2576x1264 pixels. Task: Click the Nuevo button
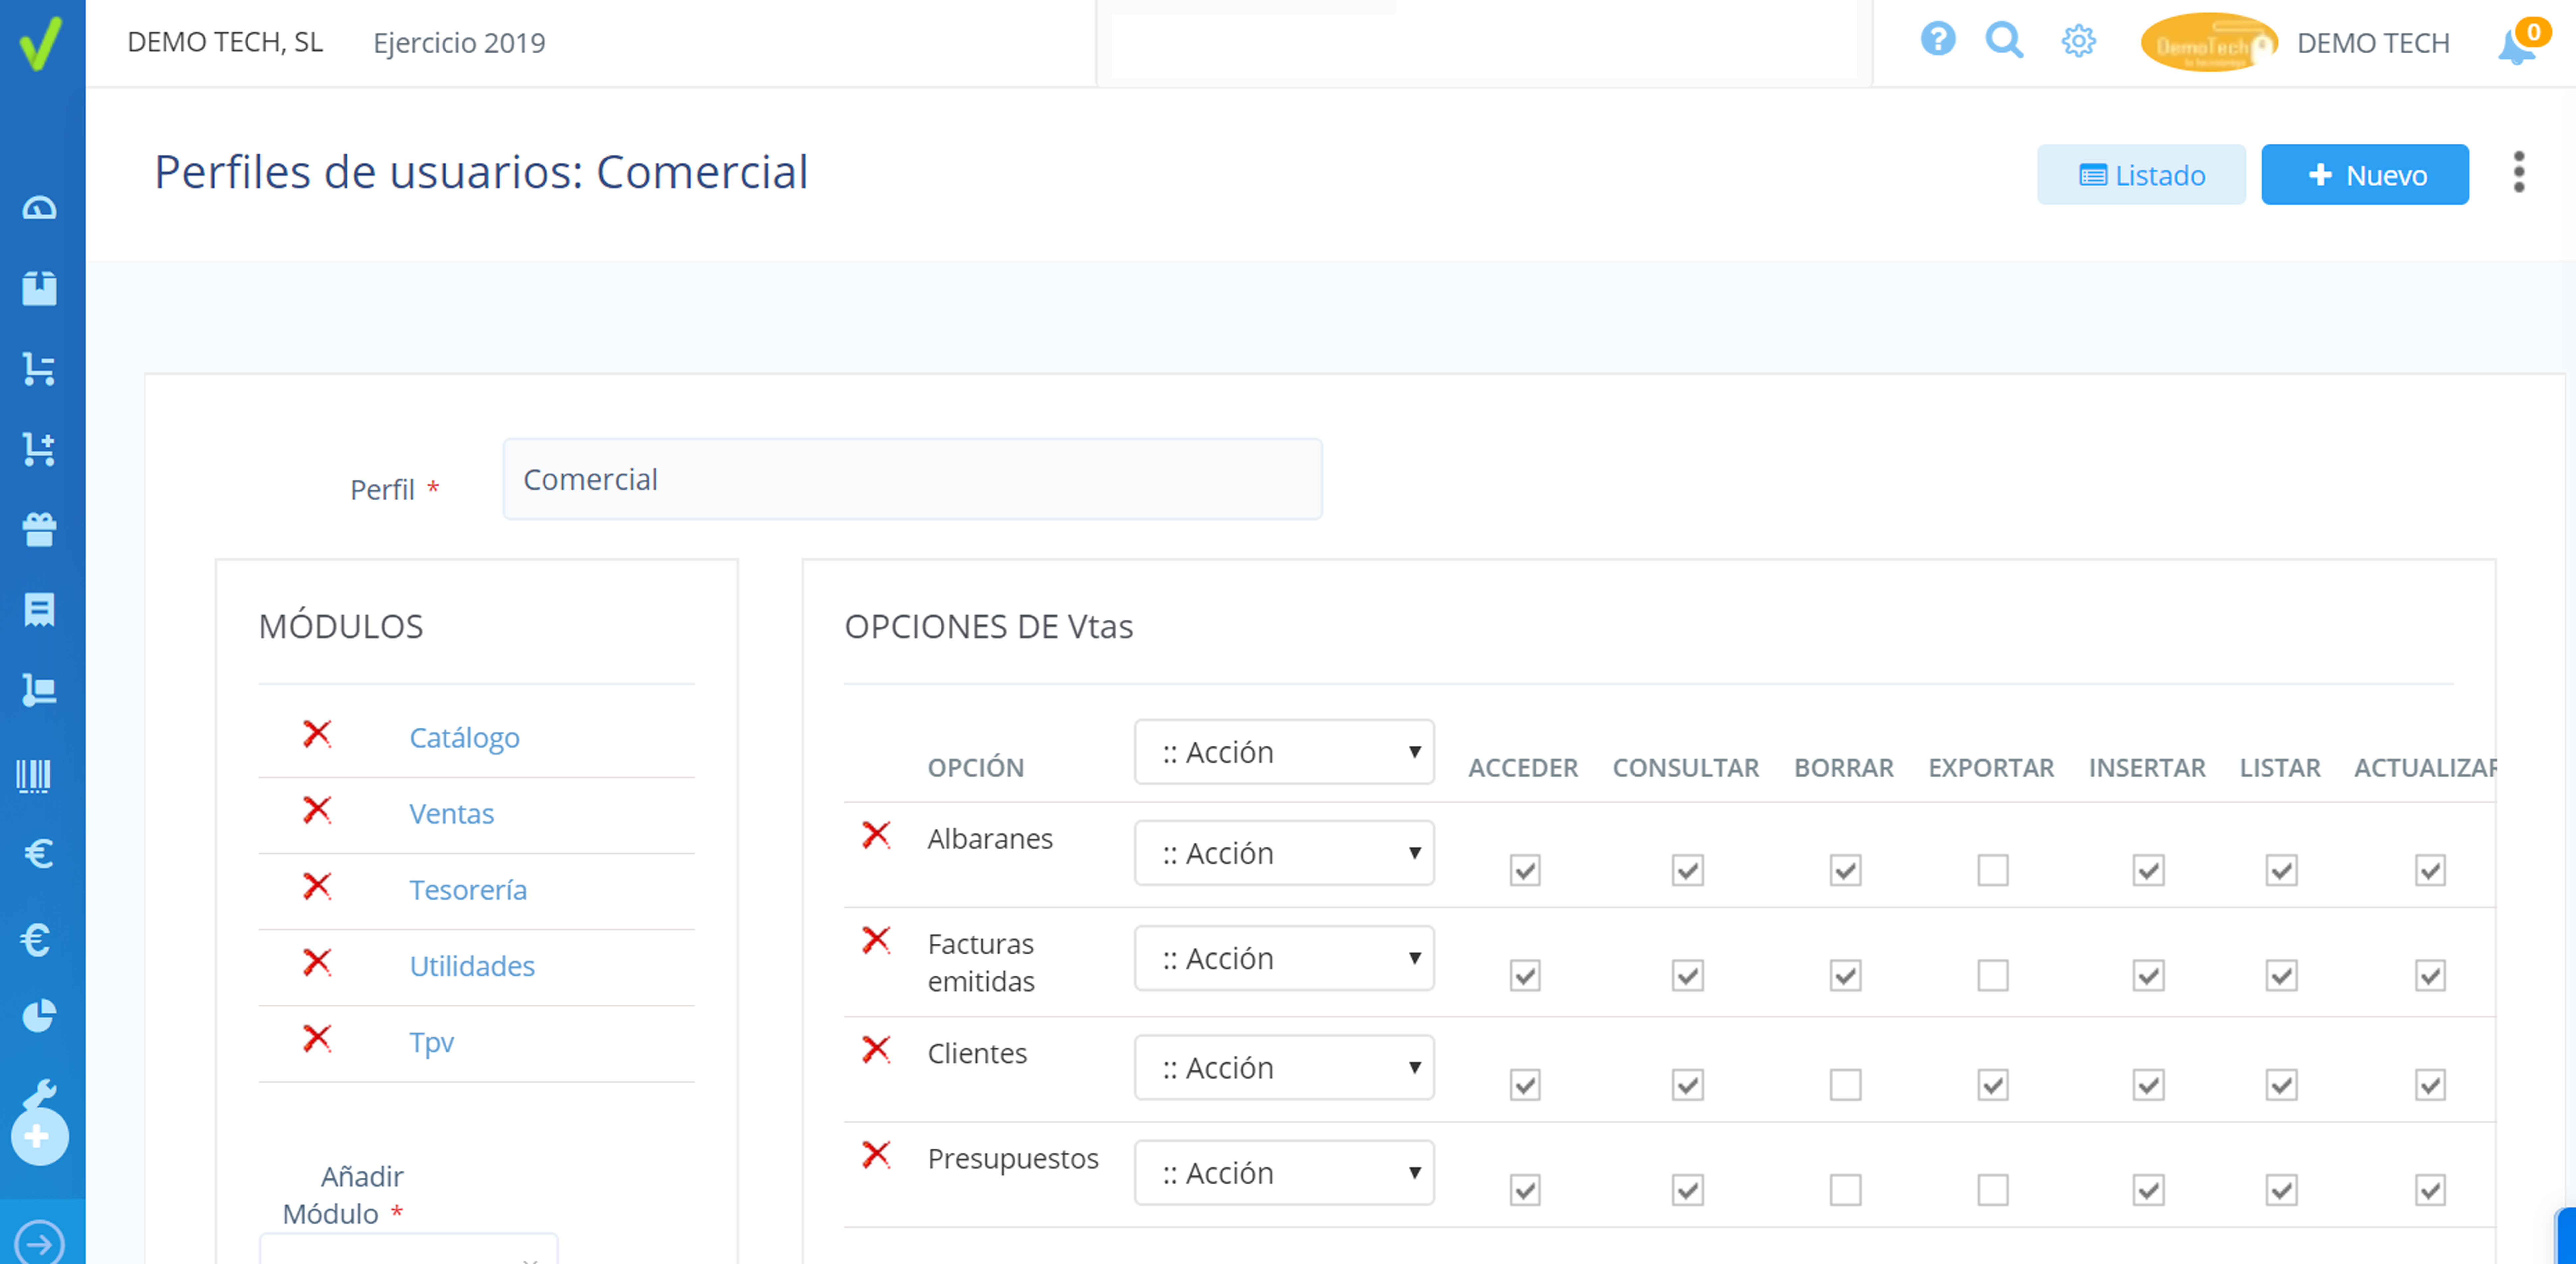pyautogui.click(x=2365, y=175)
